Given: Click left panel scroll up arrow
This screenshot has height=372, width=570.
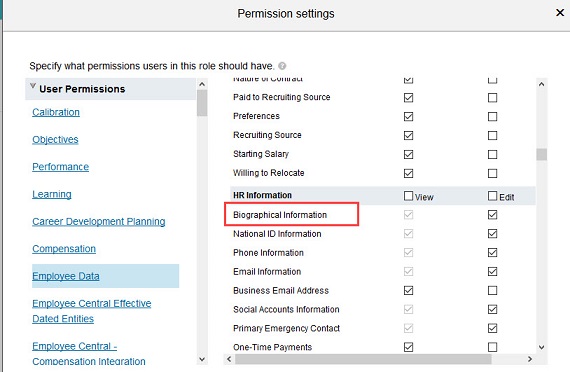Looking at the screenshot, I should pyautogui.click(x=202, y=84).
